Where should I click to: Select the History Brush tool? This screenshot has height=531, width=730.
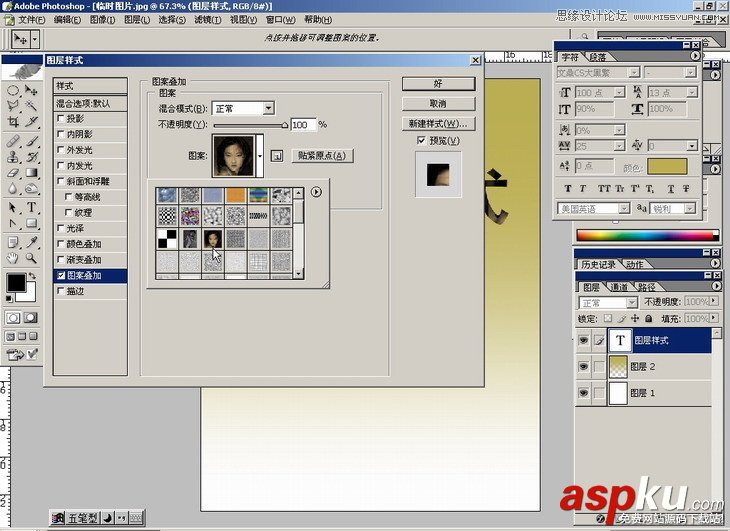point(31,157)
